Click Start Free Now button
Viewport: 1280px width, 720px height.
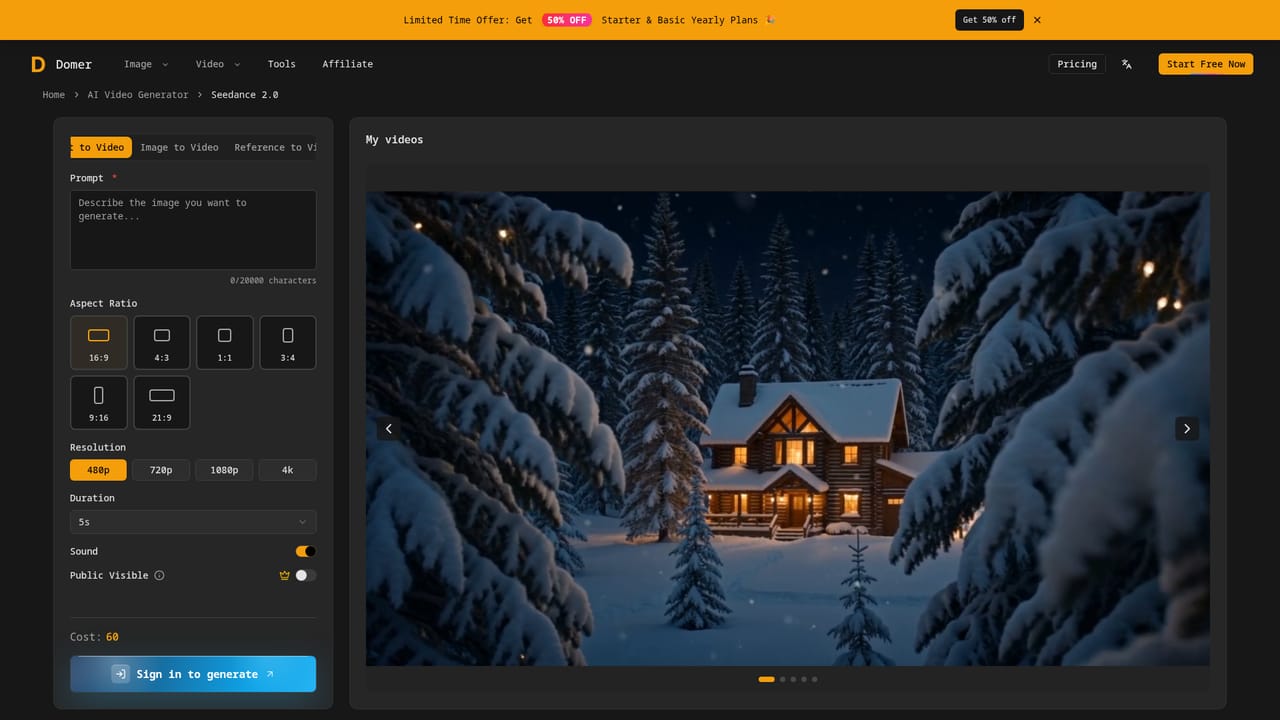click(x=1206, y=64)
